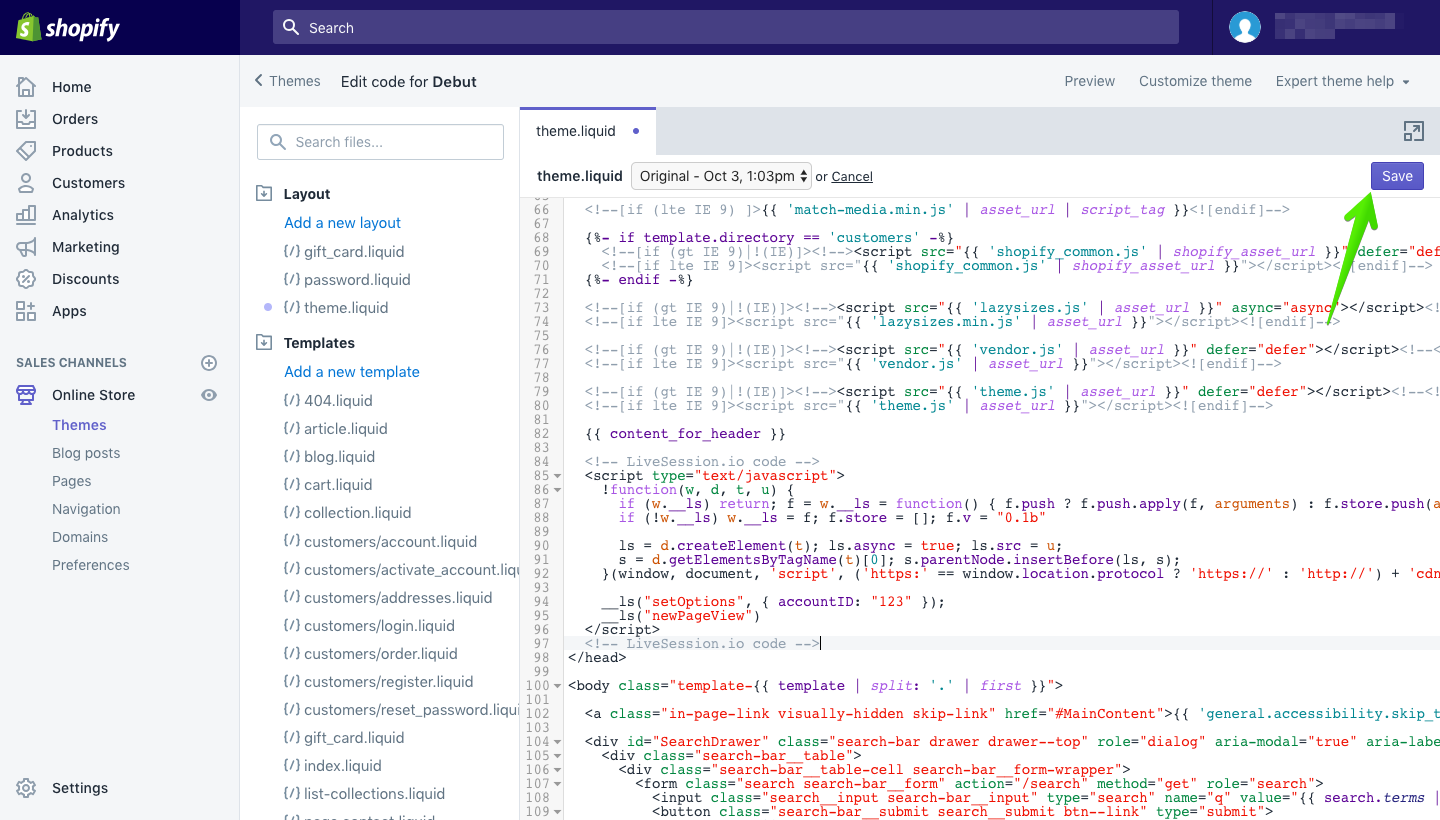
Task: Collapse the Layout folder
Action: pos(264,194)
